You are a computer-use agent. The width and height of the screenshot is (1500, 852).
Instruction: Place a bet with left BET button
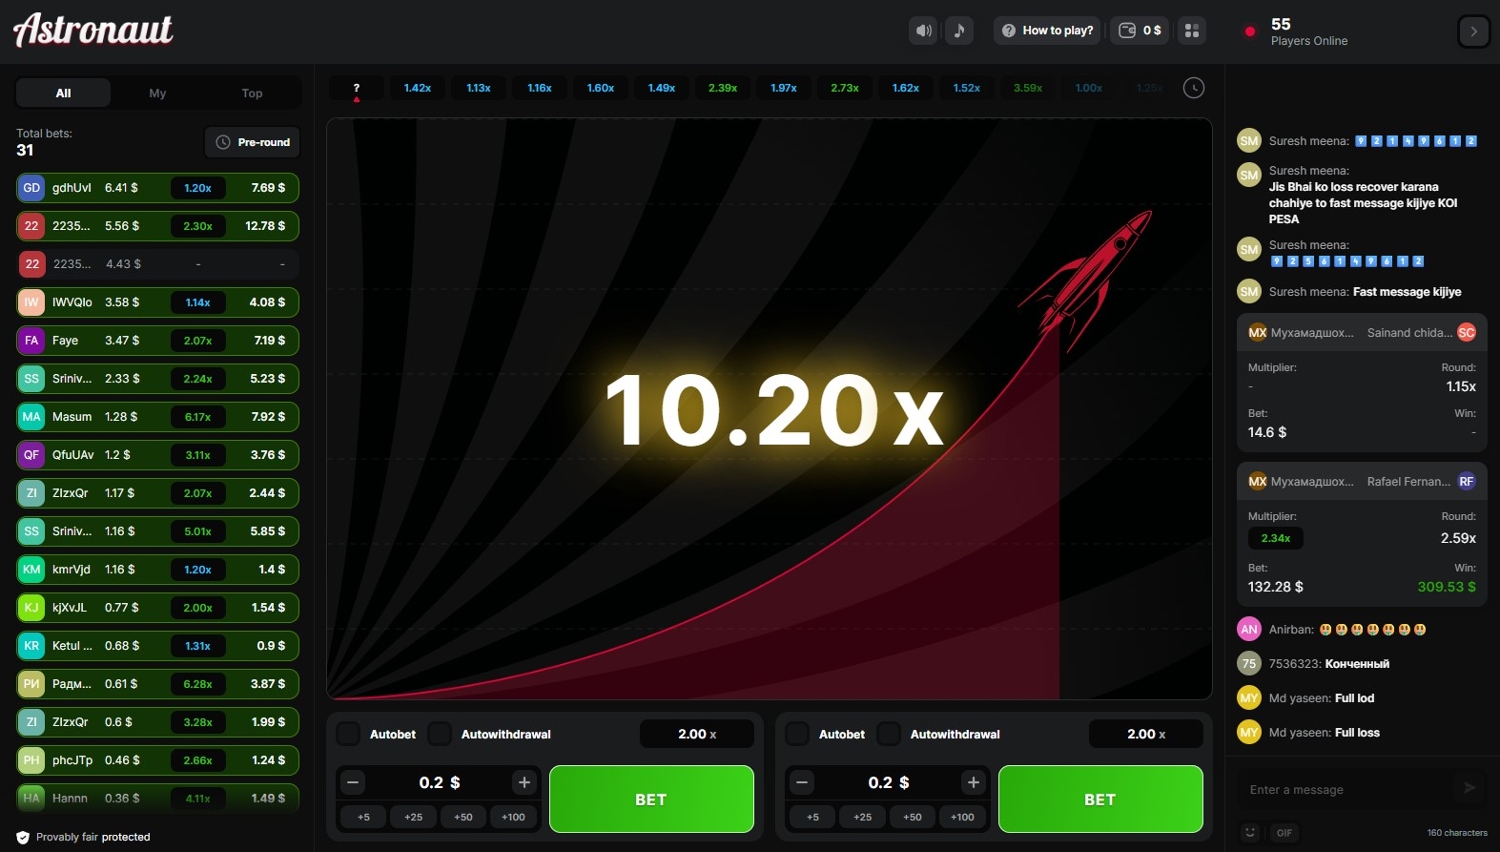pos(651,799)
